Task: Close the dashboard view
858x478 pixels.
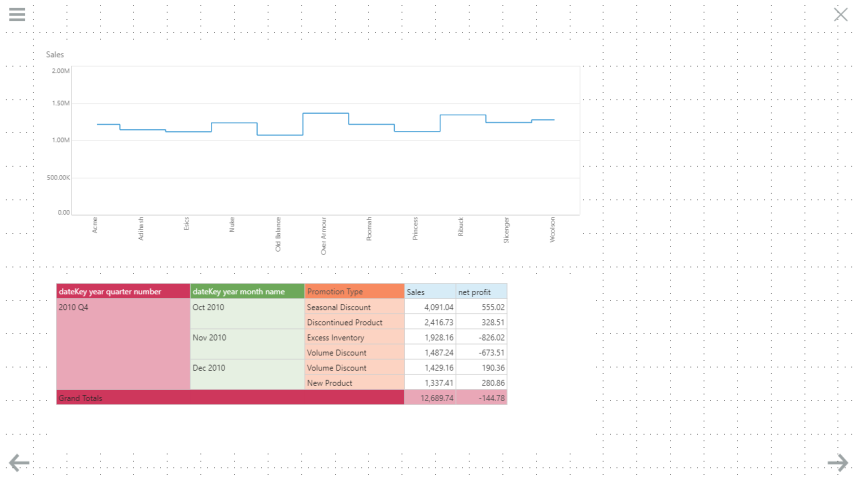Action: click(841, 15)
